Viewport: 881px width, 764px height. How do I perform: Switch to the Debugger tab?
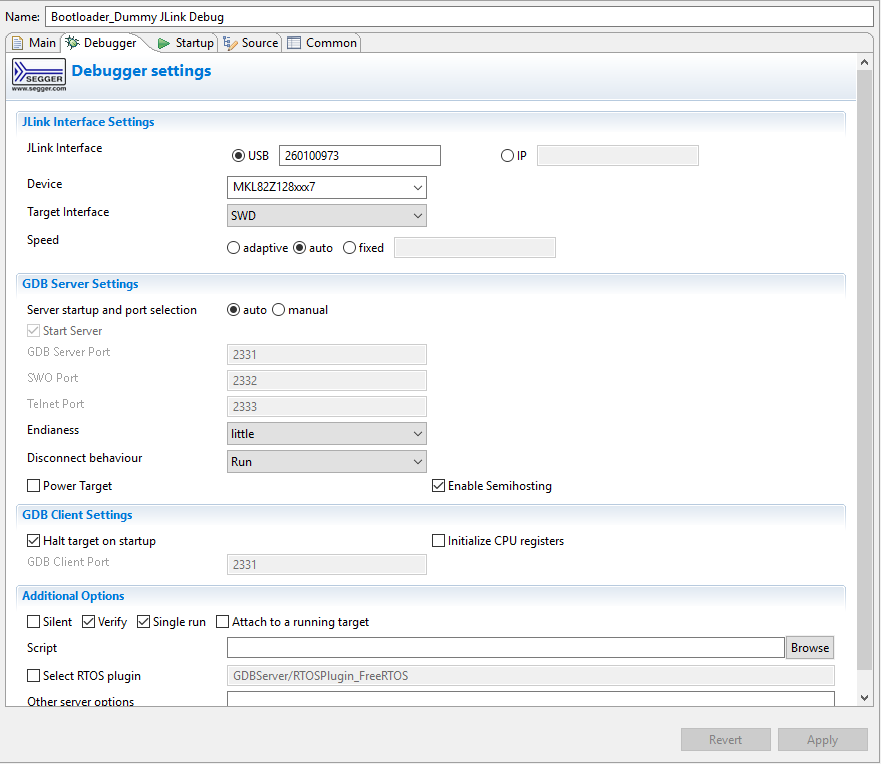(x=101, y=43)
